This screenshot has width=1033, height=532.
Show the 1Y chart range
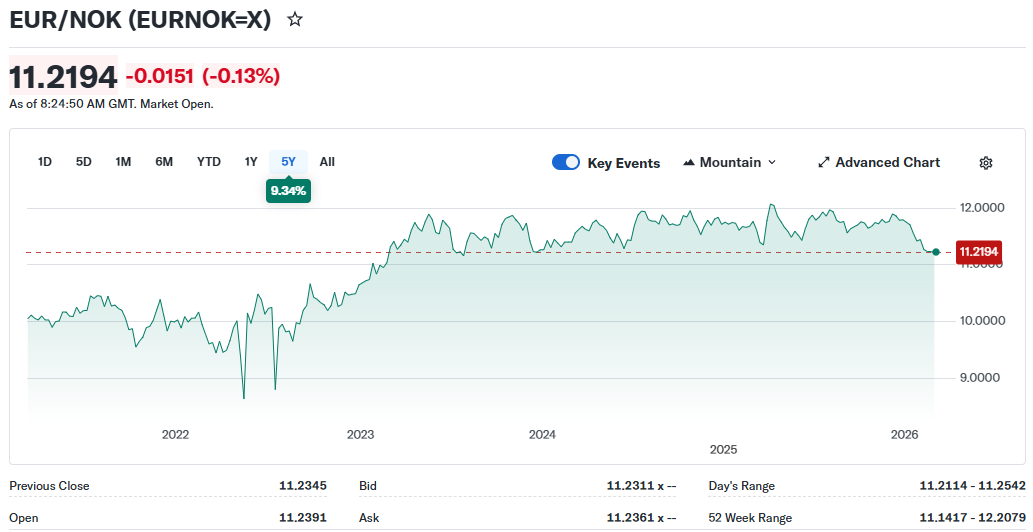point(251,162)
